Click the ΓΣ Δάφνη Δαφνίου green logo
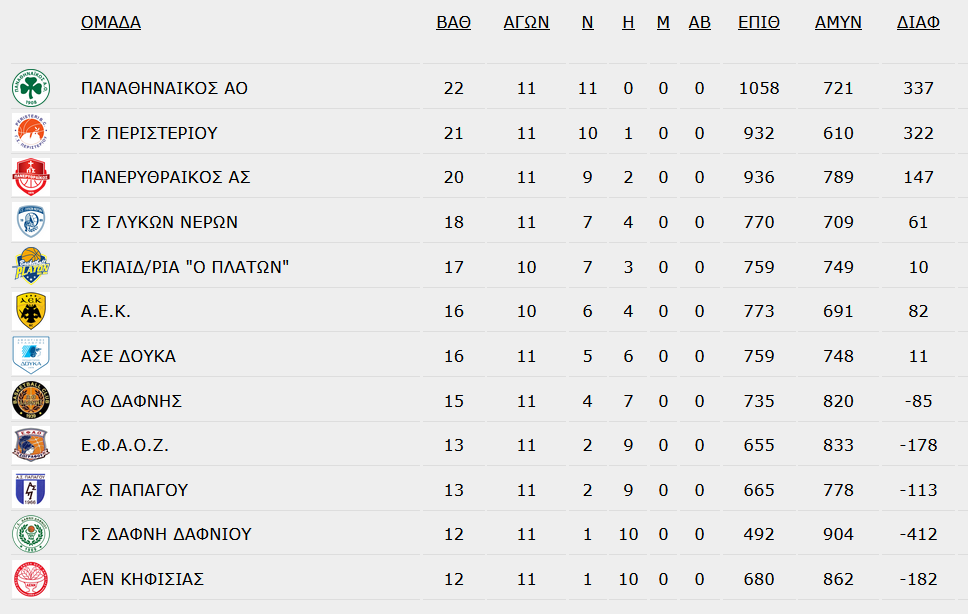Image resolution: width=968 pixels, height=614 pixels. click(31, 534)
